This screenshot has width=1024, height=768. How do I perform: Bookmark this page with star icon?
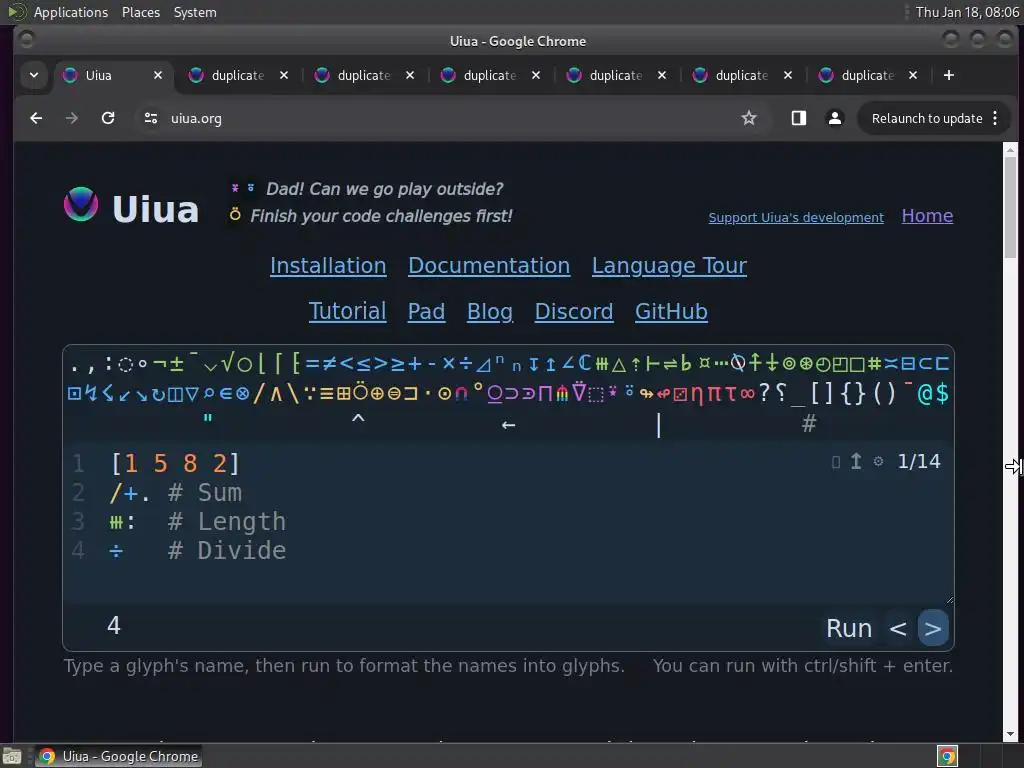749,118
